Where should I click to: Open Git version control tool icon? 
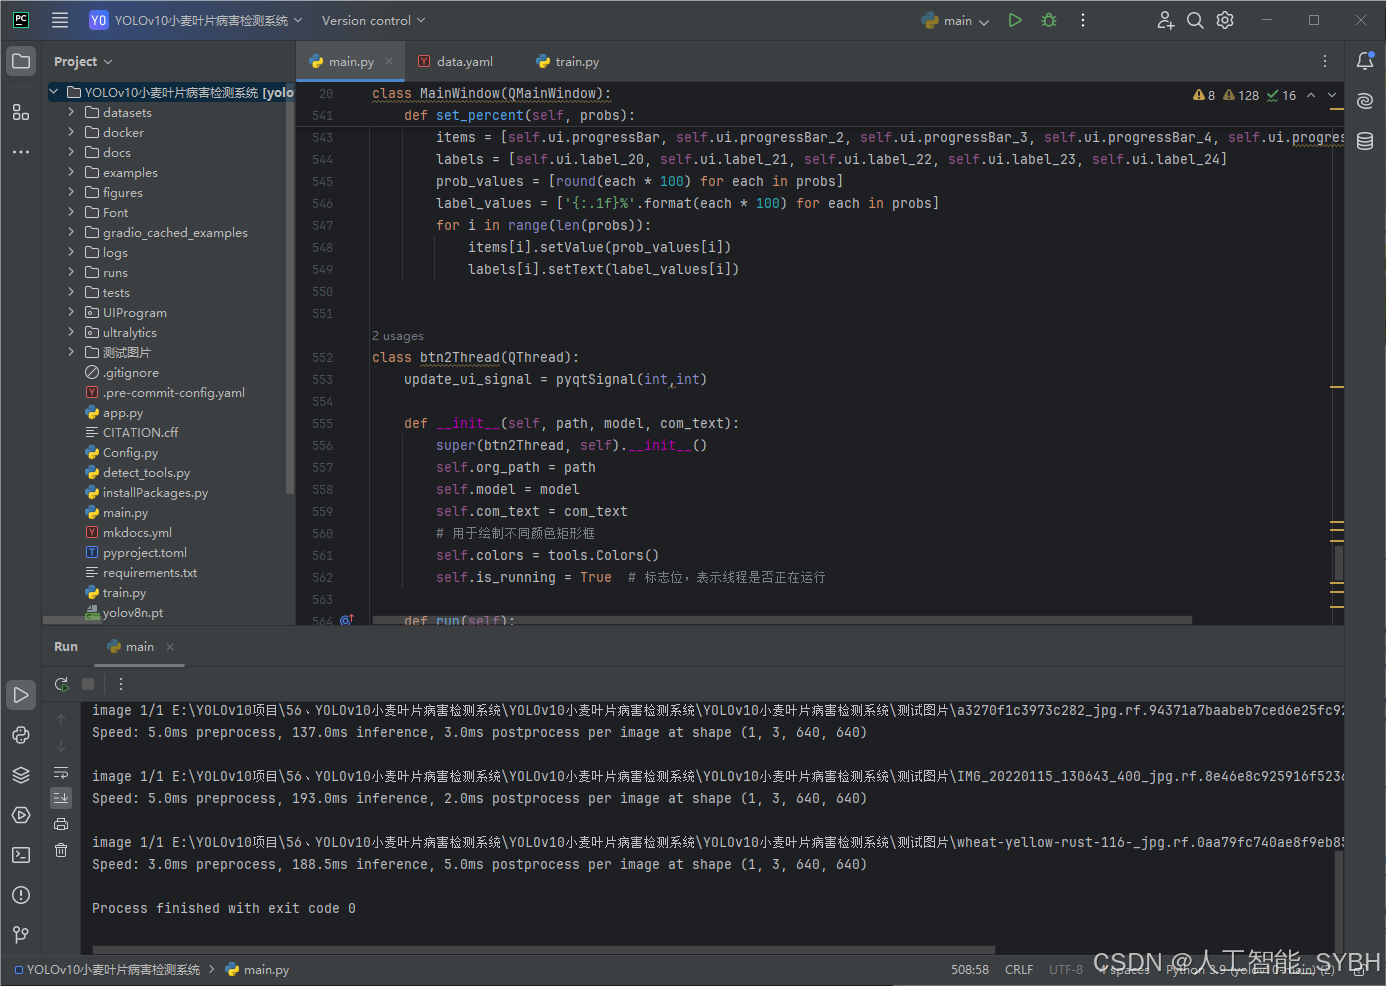[21, 935]
